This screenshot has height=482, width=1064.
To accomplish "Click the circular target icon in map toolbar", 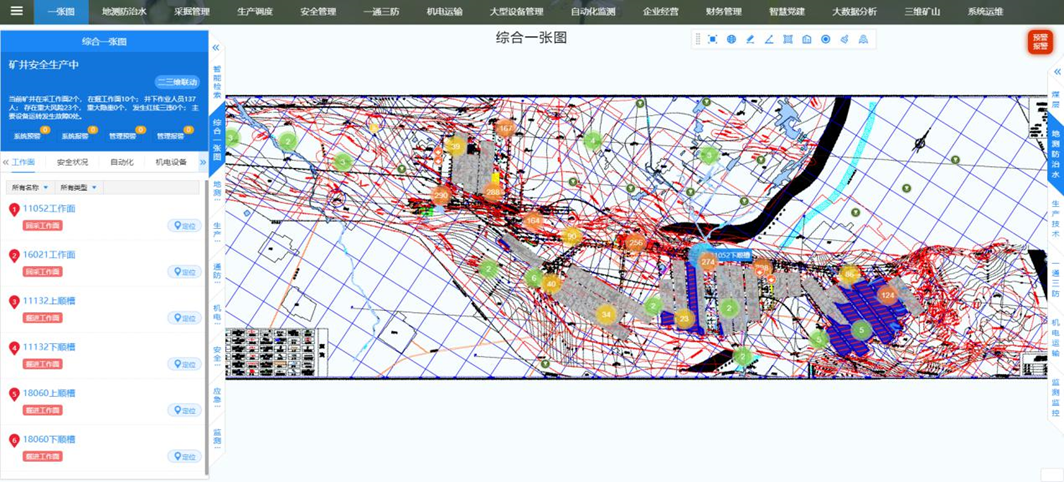I will pos(826,40).
